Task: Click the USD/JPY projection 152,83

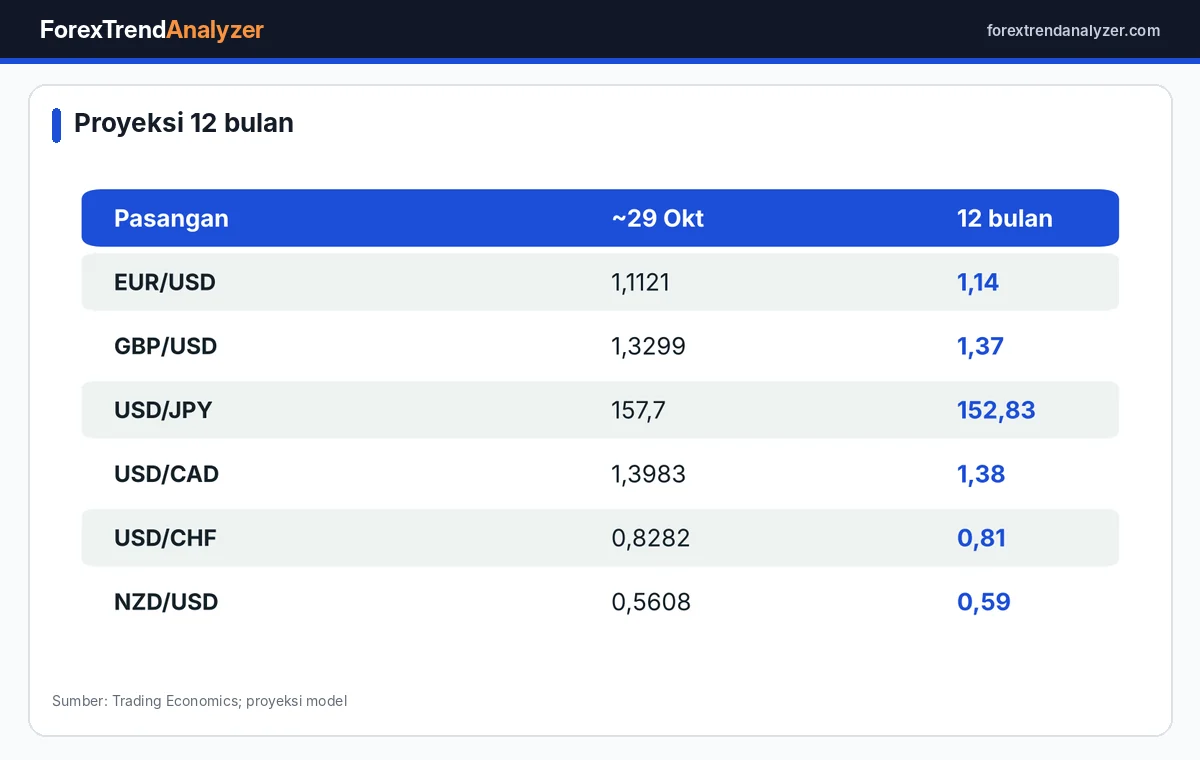Action: pyautogui.click(x=996, y=410)
